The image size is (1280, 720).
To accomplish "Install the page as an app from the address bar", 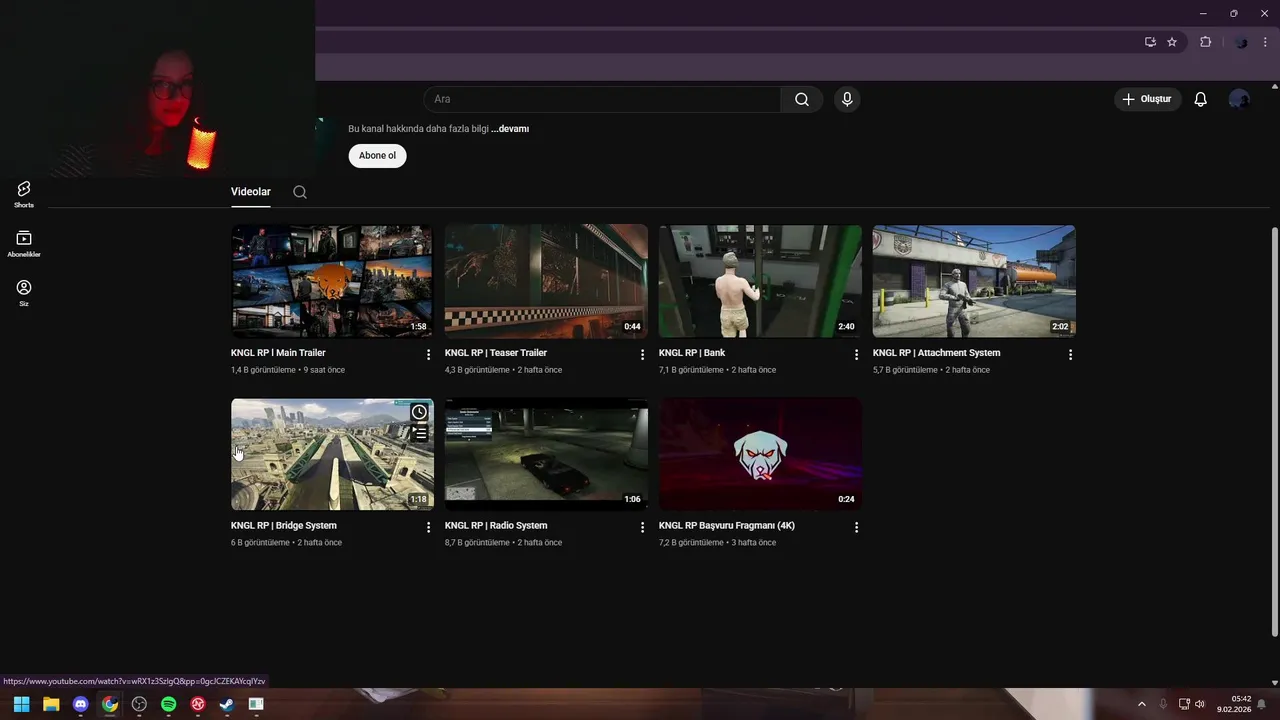I will pyautogui.click(x=1150, y=42).
